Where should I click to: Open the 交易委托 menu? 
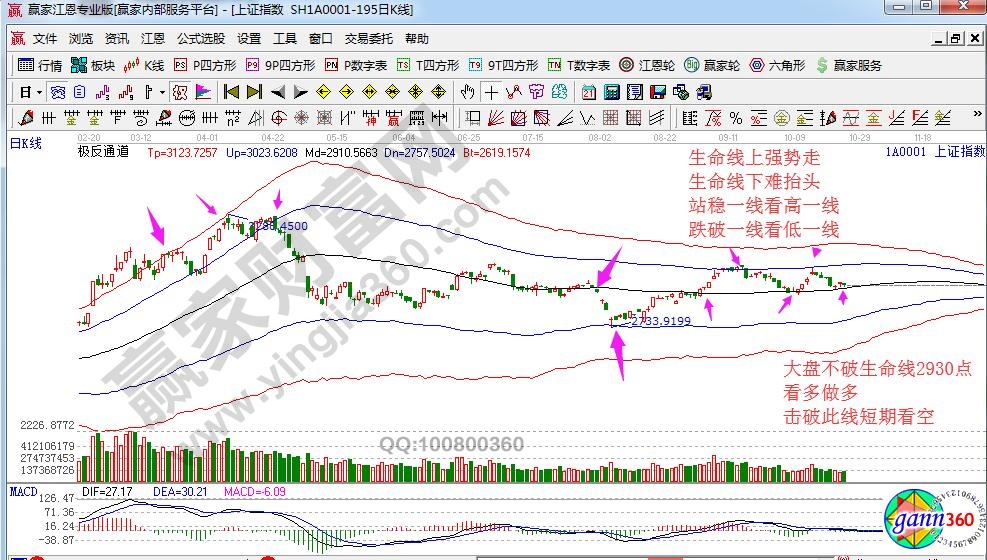tap(369, 39)
